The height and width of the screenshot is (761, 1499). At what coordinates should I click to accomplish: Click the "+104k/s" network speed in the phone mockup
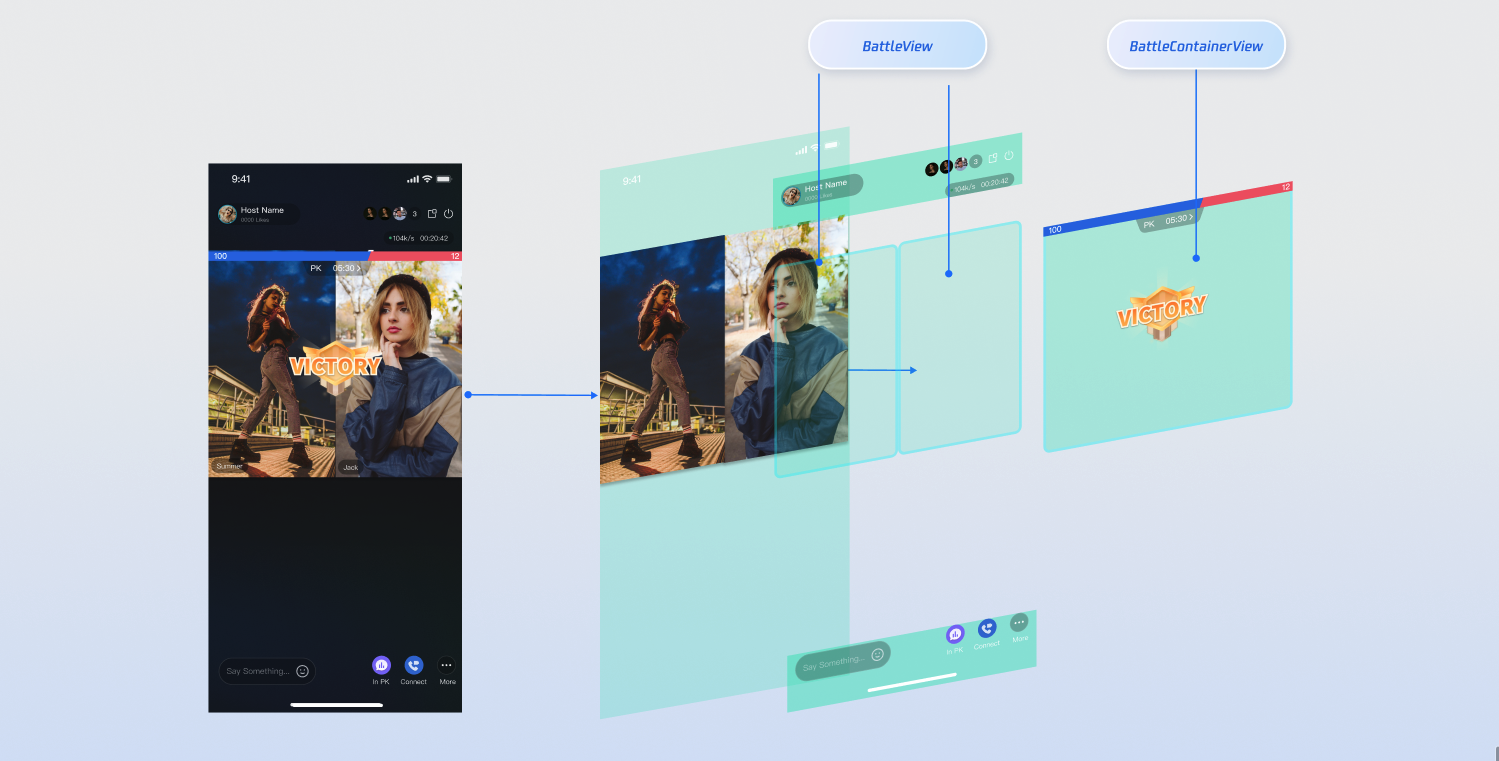(401, 239)
